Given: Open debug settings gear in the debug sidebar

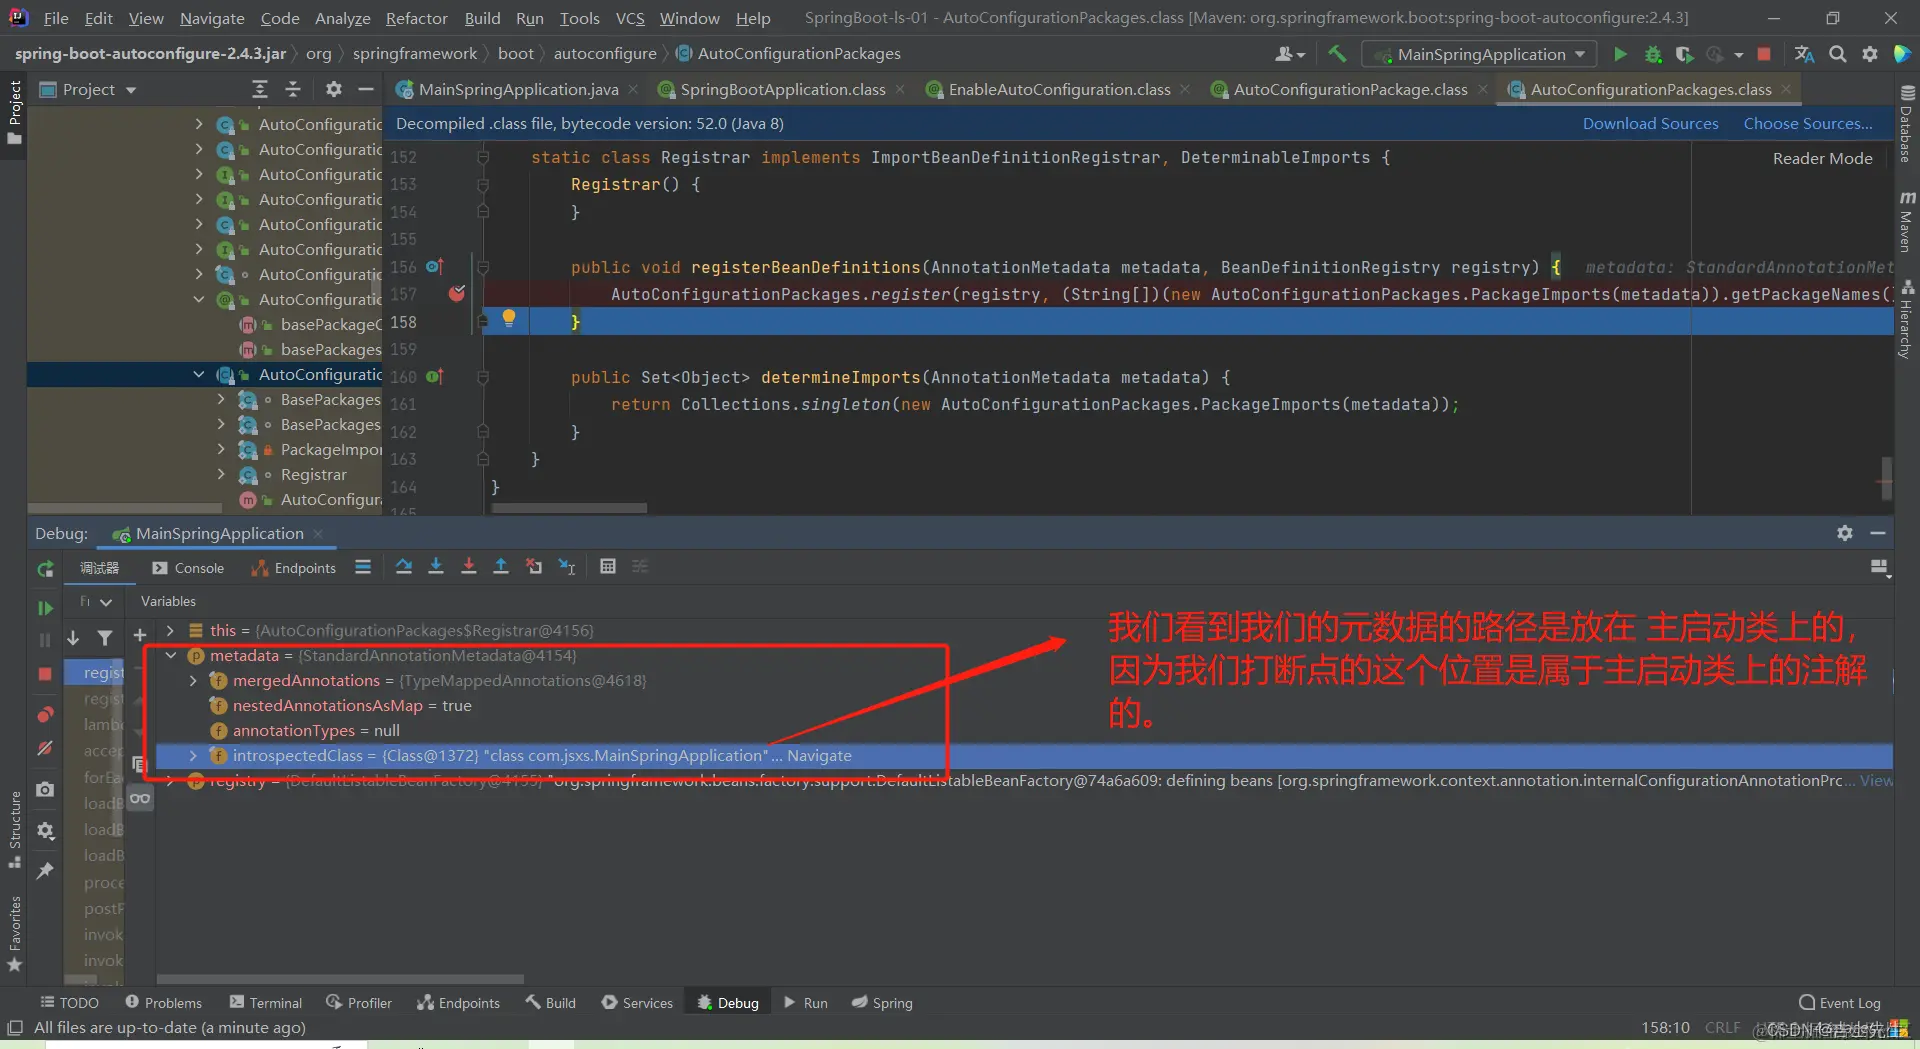Looking at the screenshot, I should pyautogui.click(x=45, y=831).
